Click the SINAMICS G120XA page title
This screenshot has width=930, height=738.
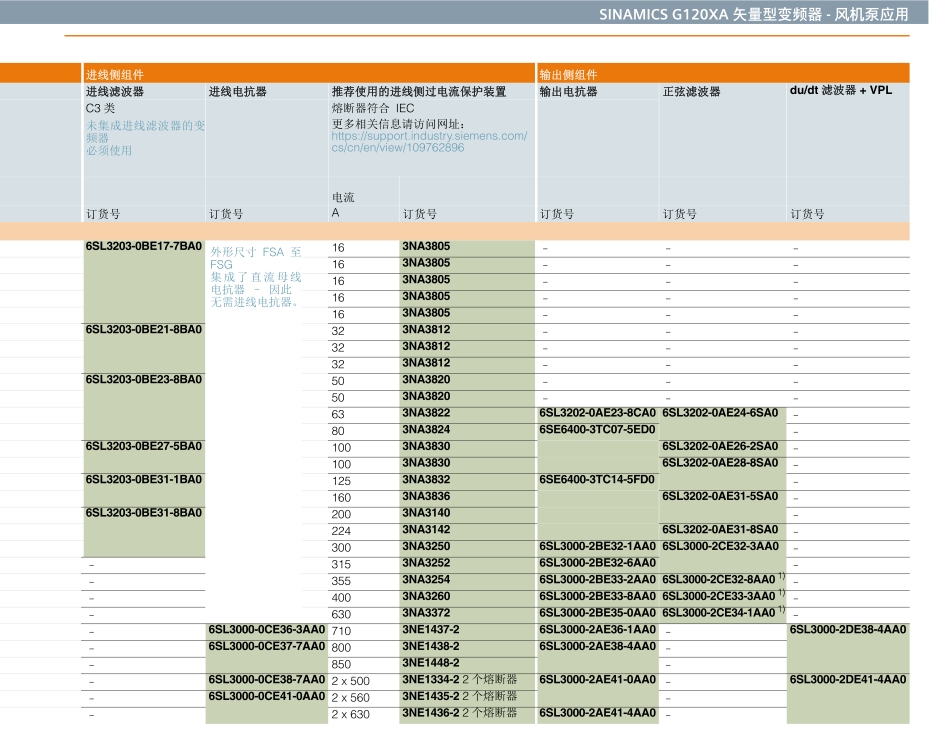coord(753,14)
